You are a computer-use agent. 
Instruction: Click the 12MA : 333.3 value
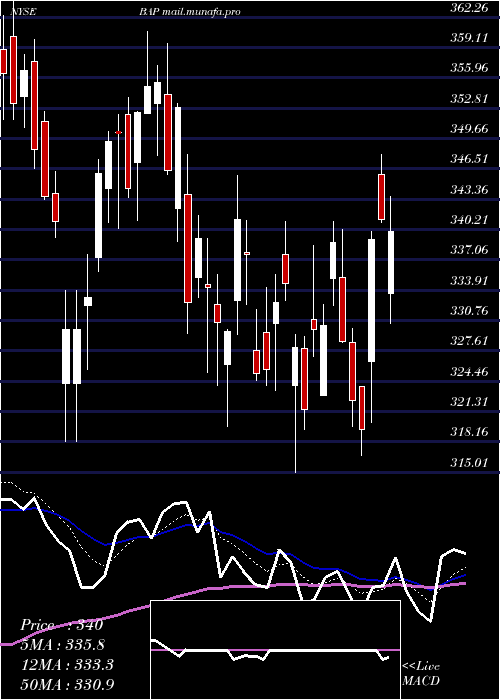pyautogui.click(x=67, y=665)
